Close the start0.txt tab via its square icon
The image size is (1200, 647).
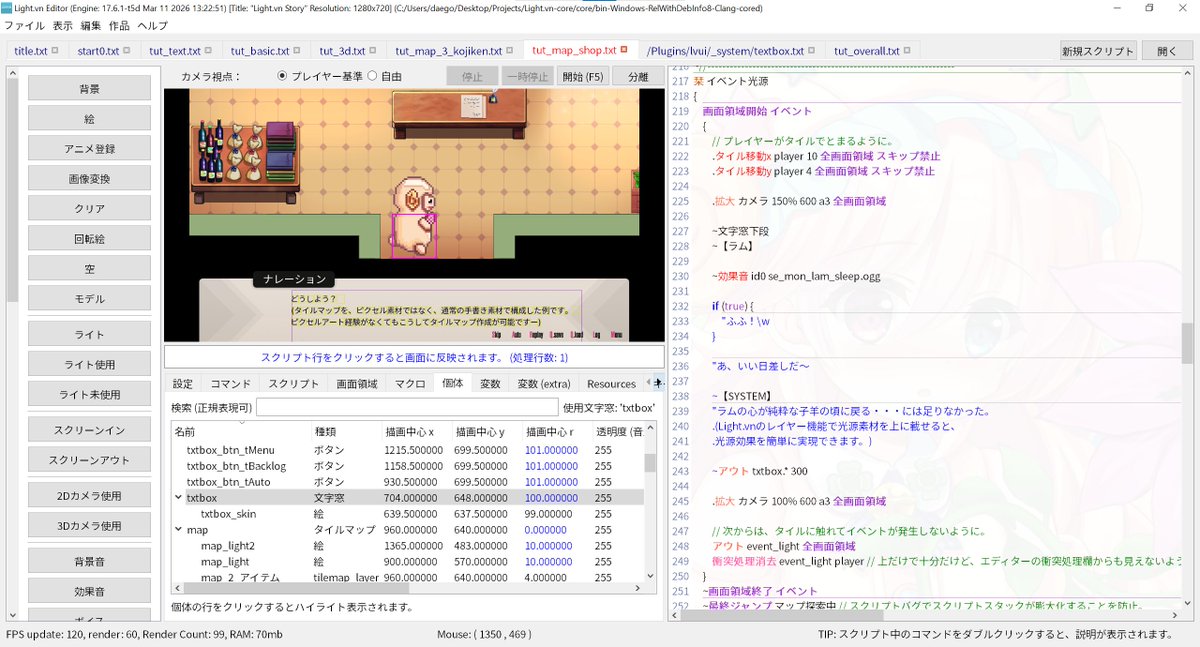click(x=127, y=51)
